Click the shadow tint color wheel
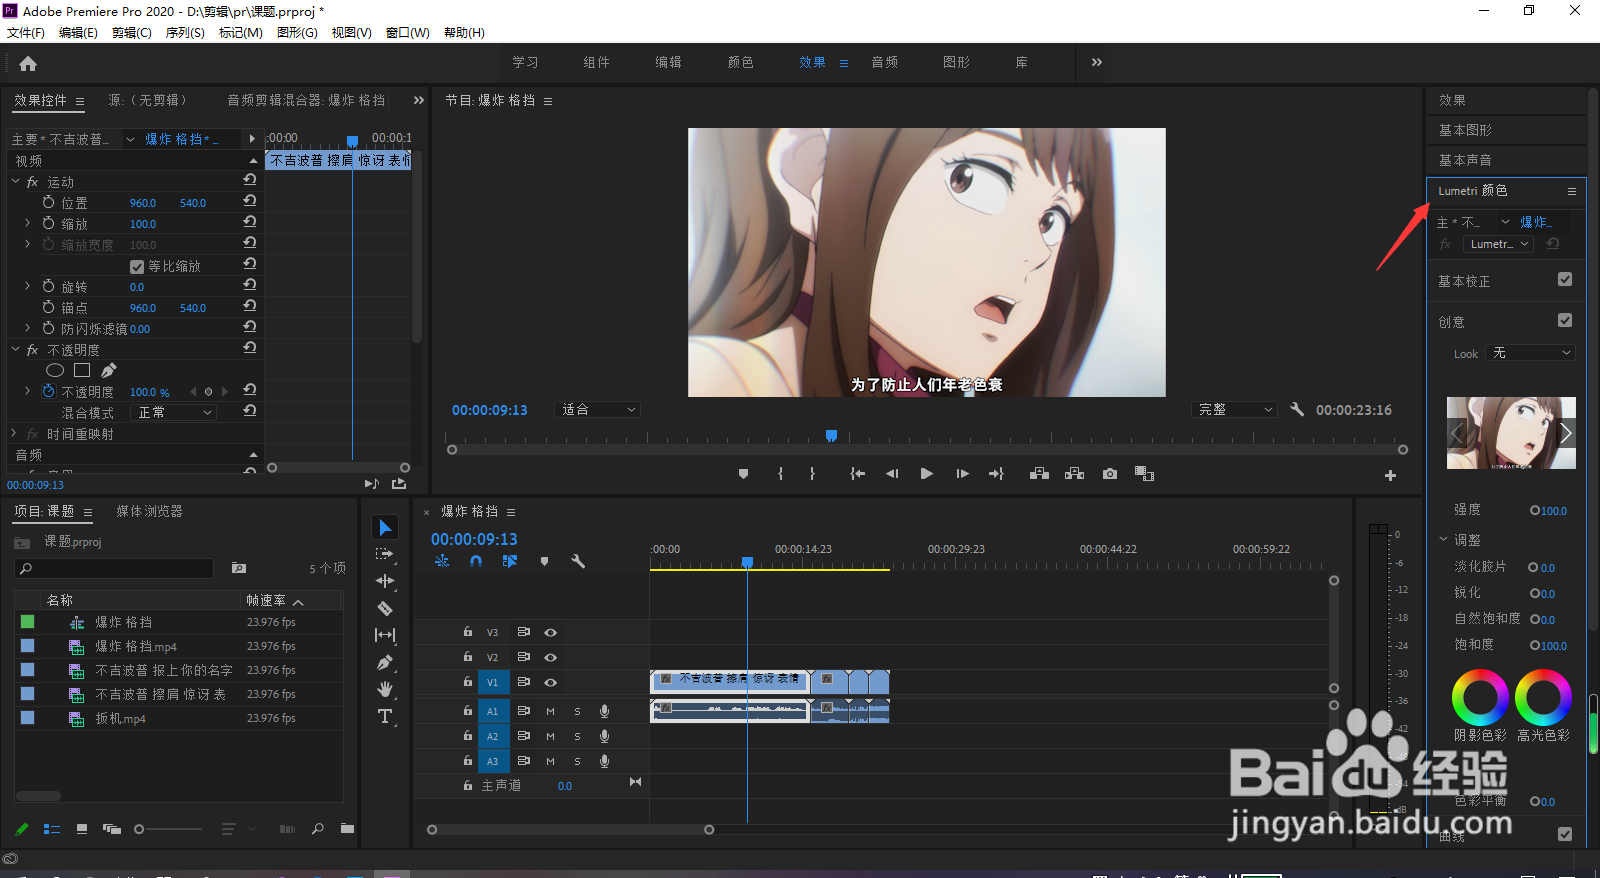Screen dimensions: 1600x878 coord(1480,698)
